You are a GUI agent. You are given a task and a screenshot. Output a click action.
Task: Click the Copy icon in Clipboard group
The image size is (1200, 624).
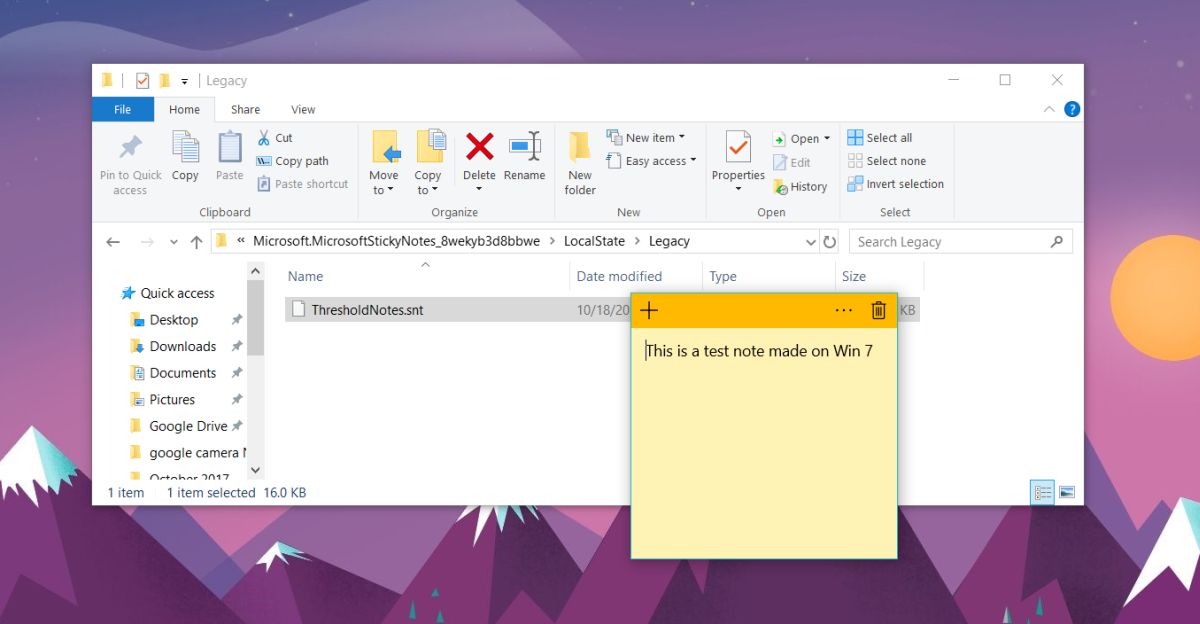(185, 148)
